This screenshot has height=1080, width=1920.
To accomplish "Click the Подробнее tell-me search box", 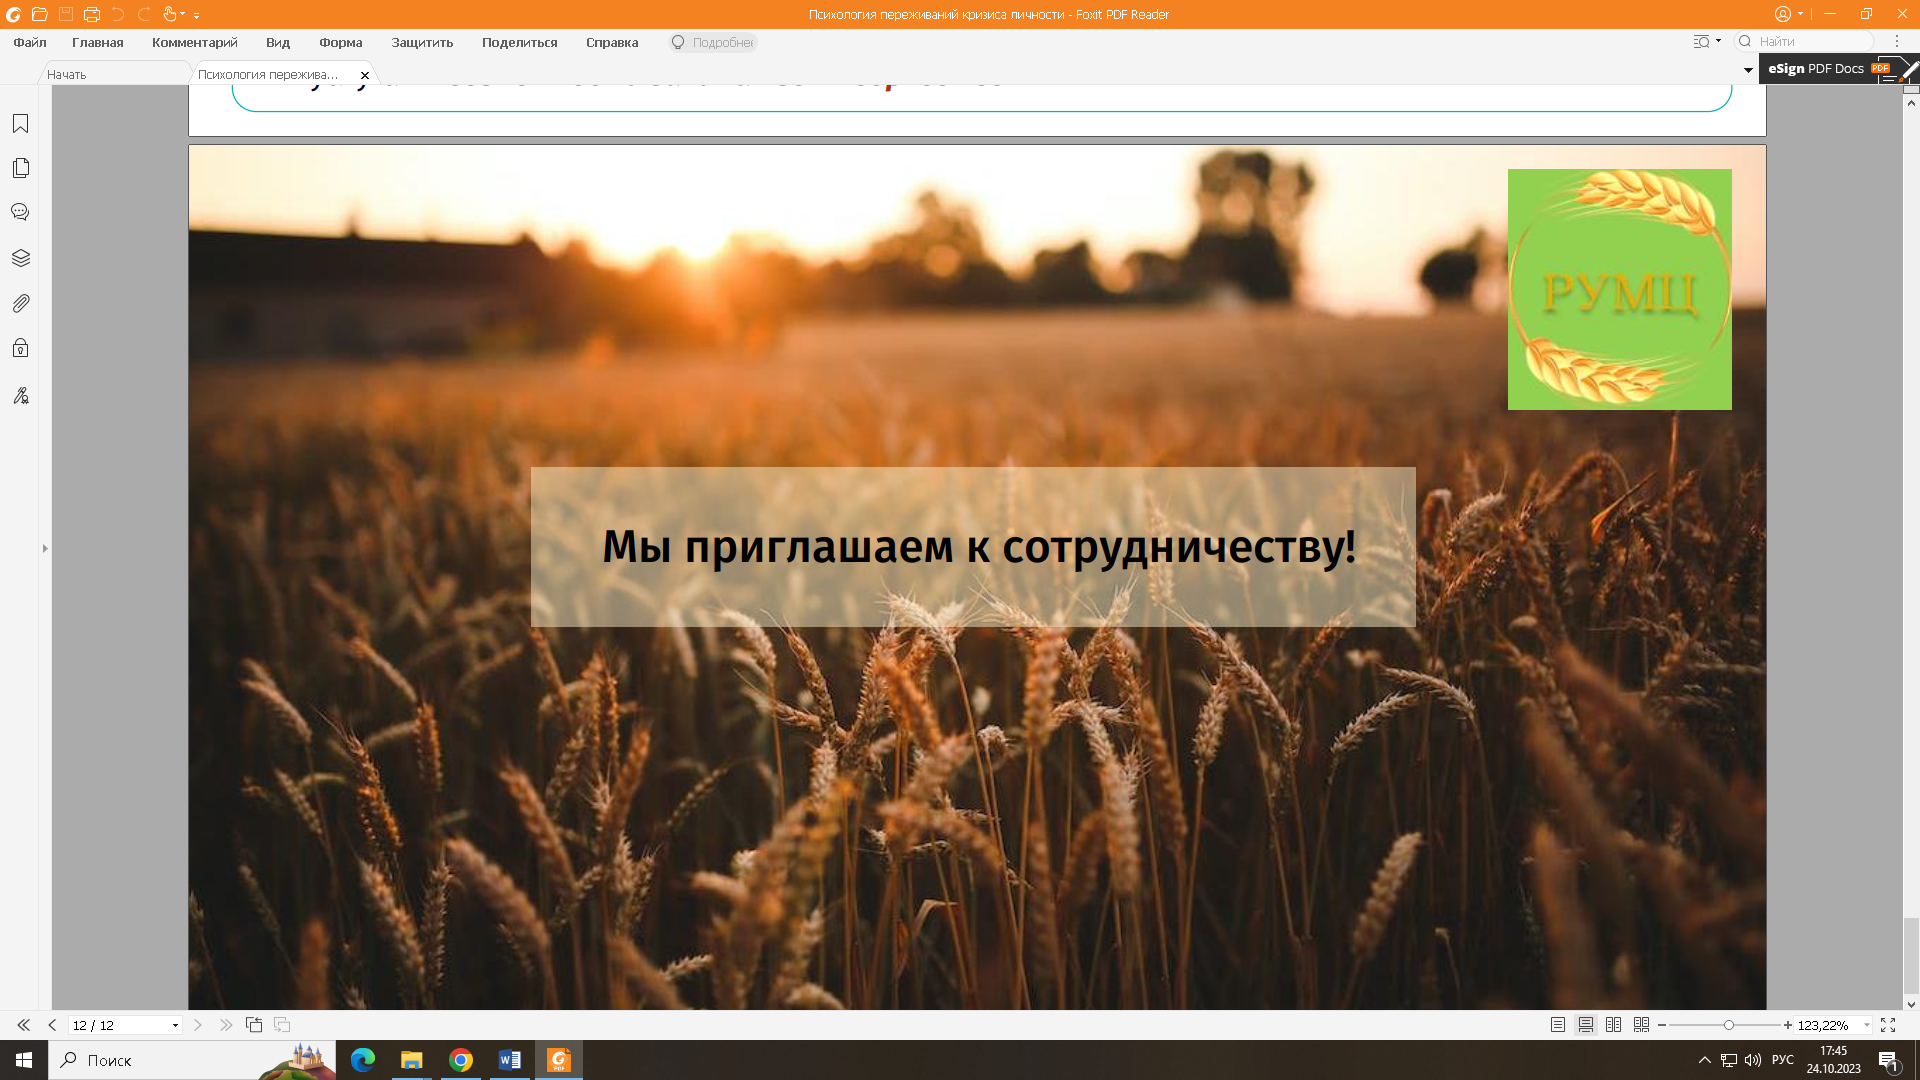I will coord(713,42).
